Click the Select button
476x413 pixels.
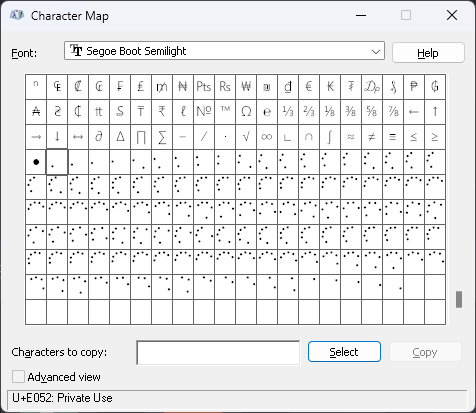click(344, 352)
